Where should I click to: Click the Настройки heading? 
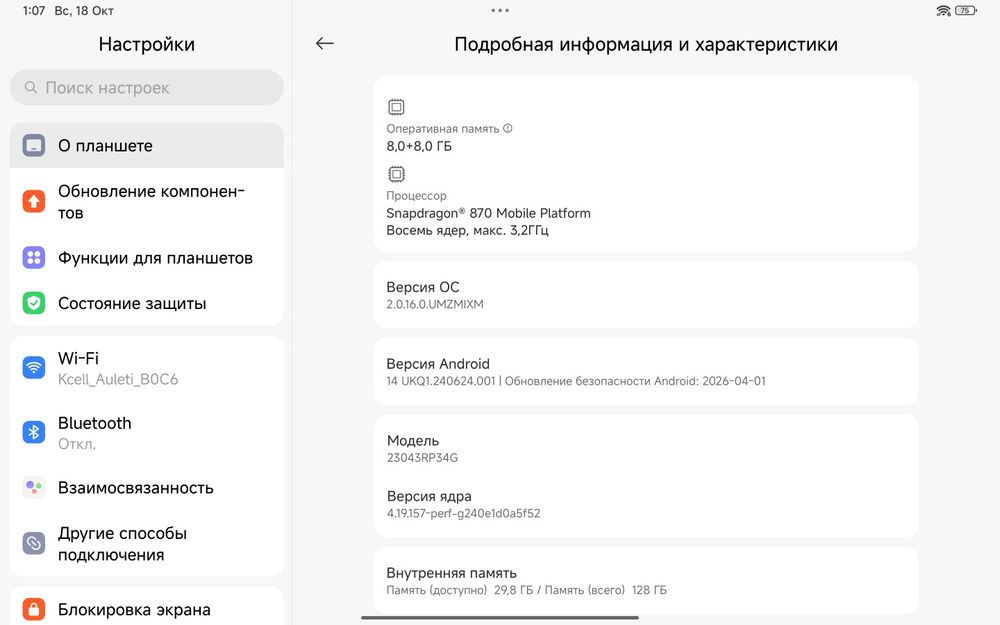(147, 44)
